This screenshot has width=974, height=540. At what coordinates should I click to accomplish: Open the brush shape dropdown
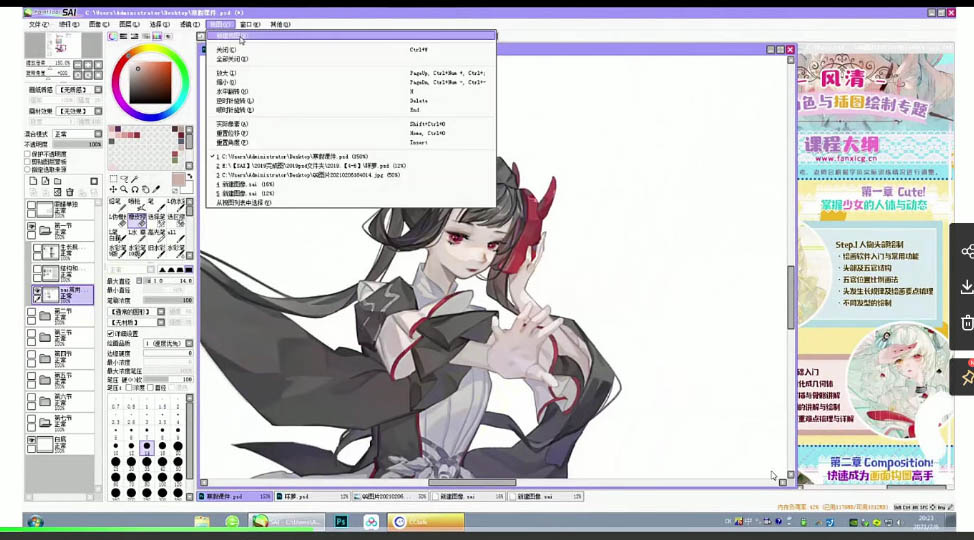click(x=161, y=312)
